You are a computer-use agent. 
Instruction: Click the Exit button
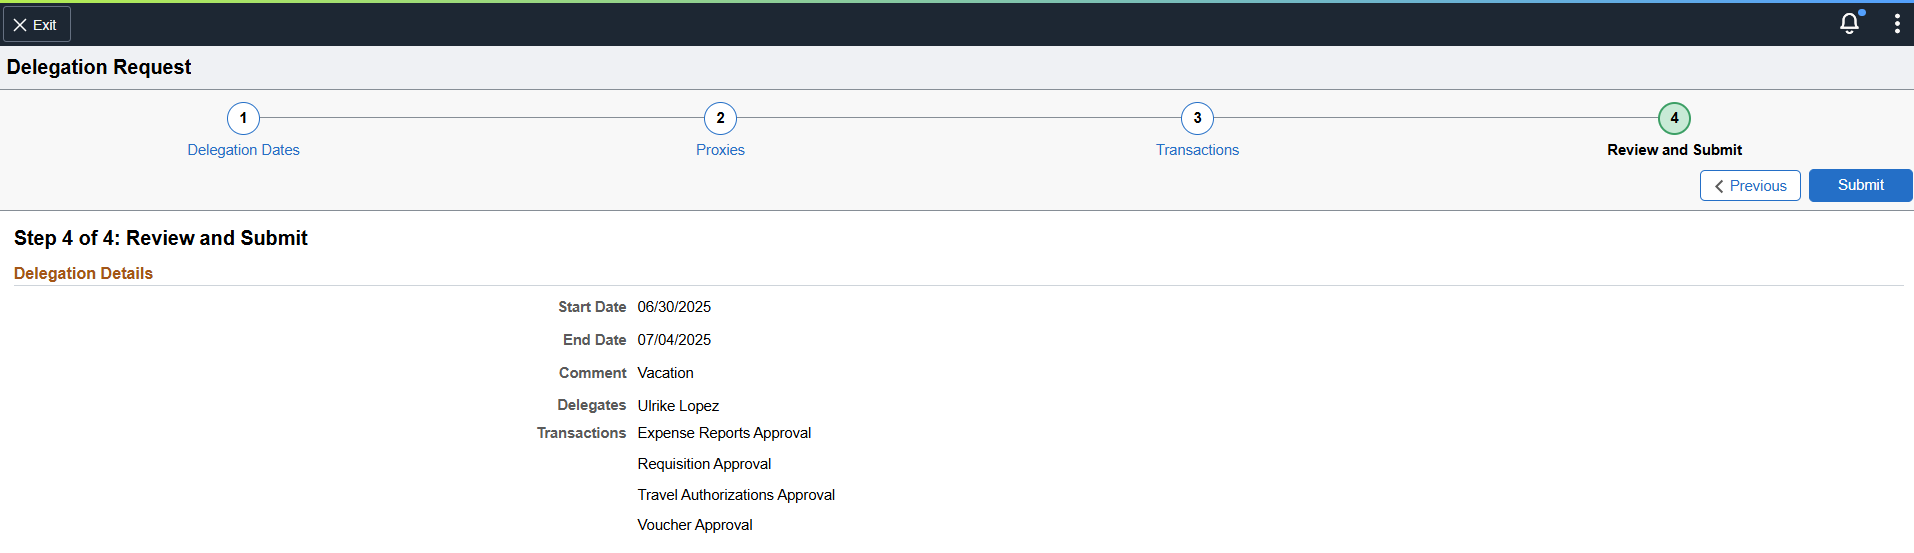pyautogui.click(x=37, y=25)
